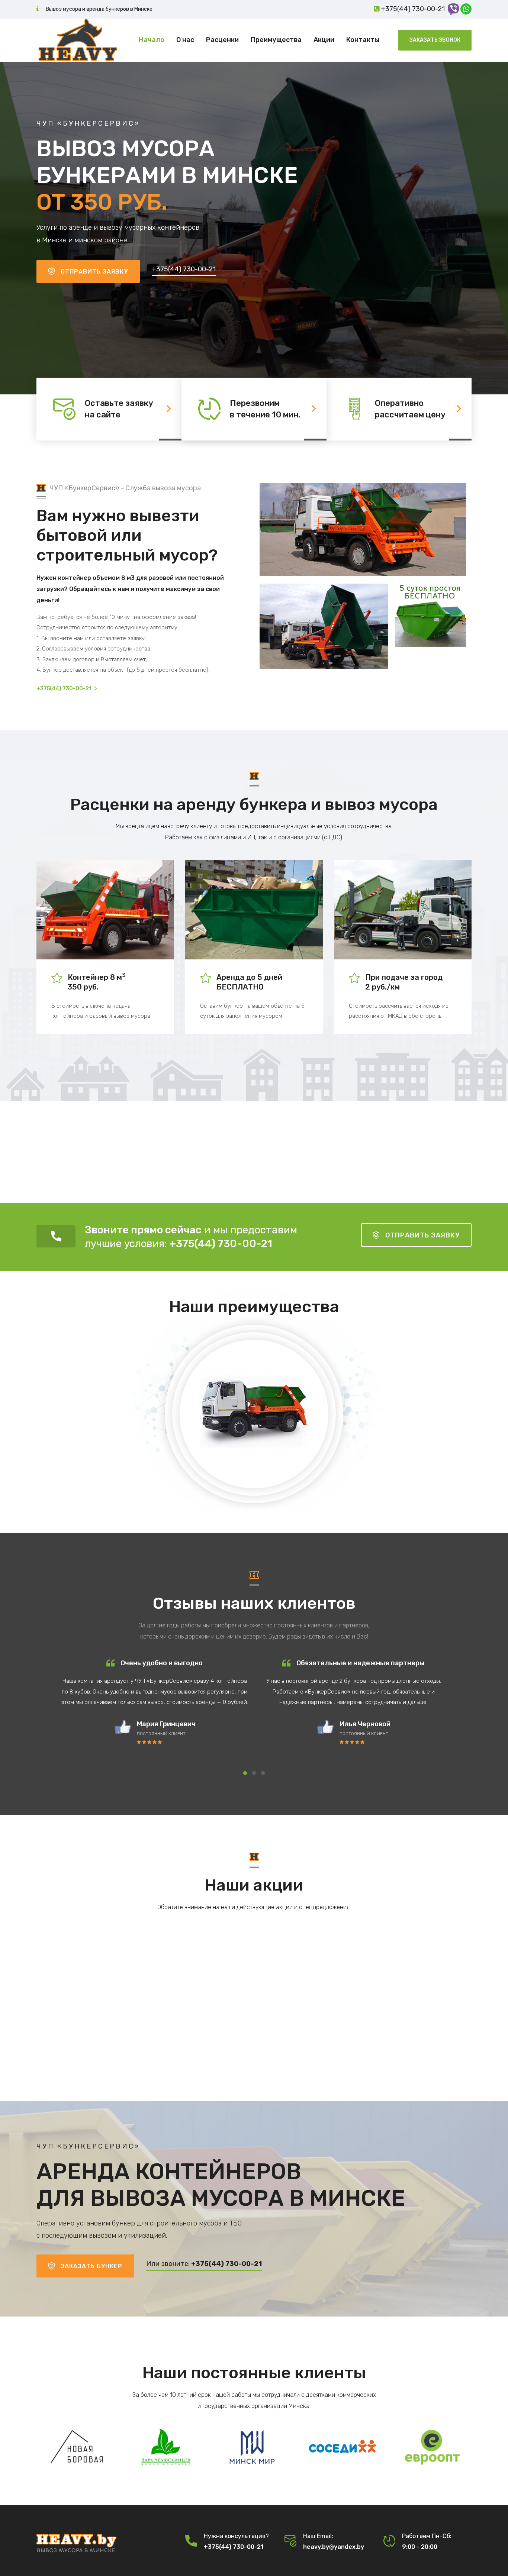The image size is (508, 2576).
Task: Click calculator icon by 'Оперативно рассчитаем цену'
Action: [354, 408]
